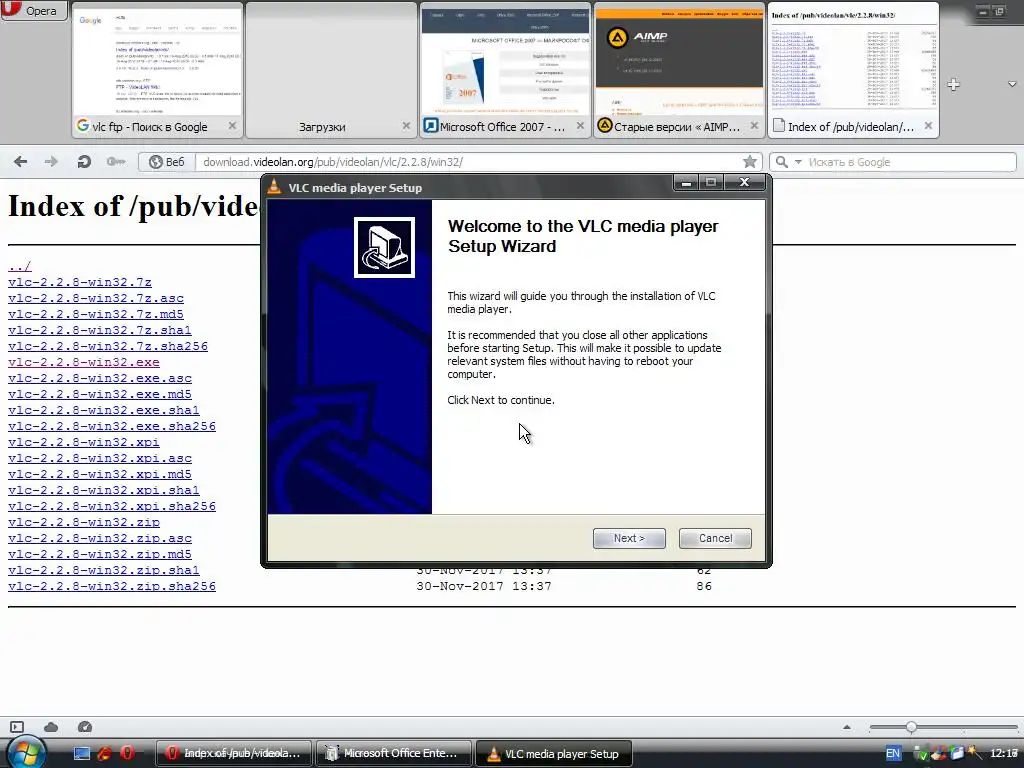Switch to the Старые версии AIMP tab

679,70
